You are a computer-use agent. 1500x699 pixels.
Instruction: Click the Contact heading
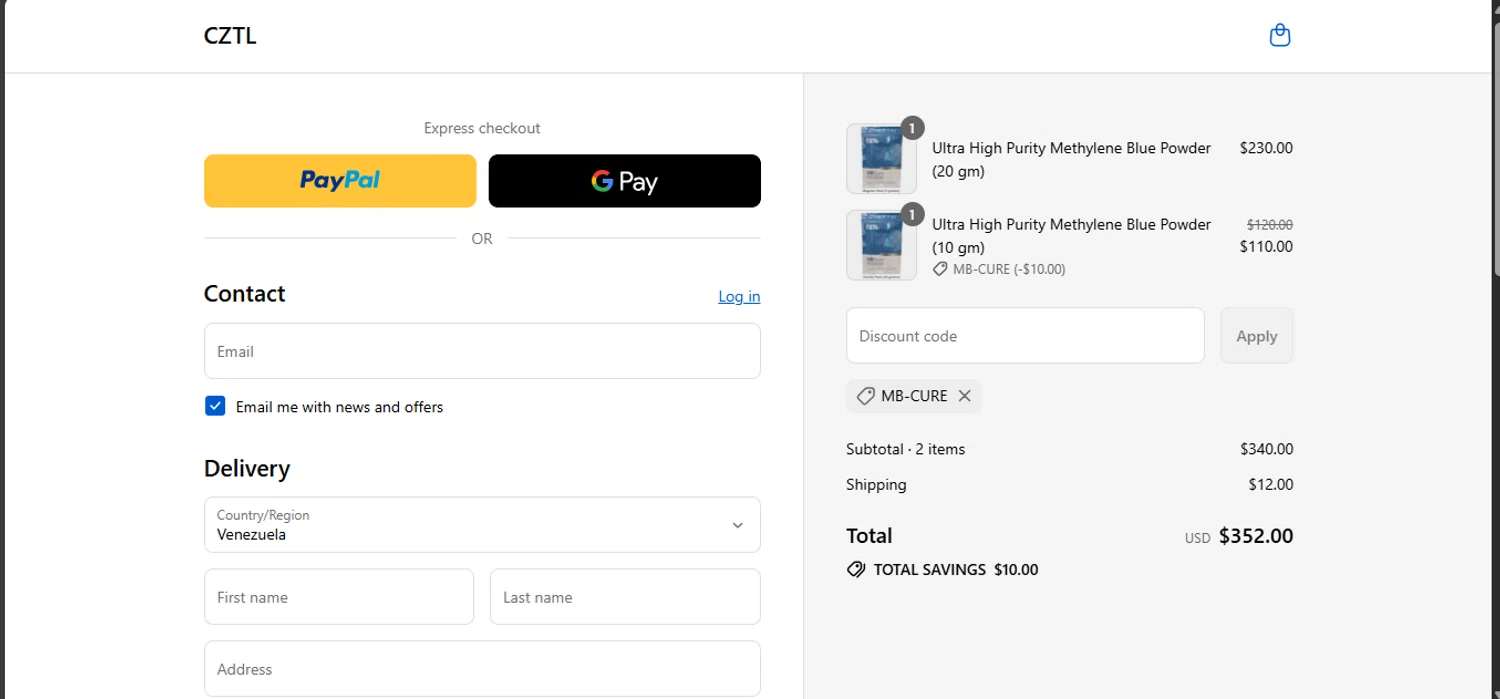[x=245, y=294]
